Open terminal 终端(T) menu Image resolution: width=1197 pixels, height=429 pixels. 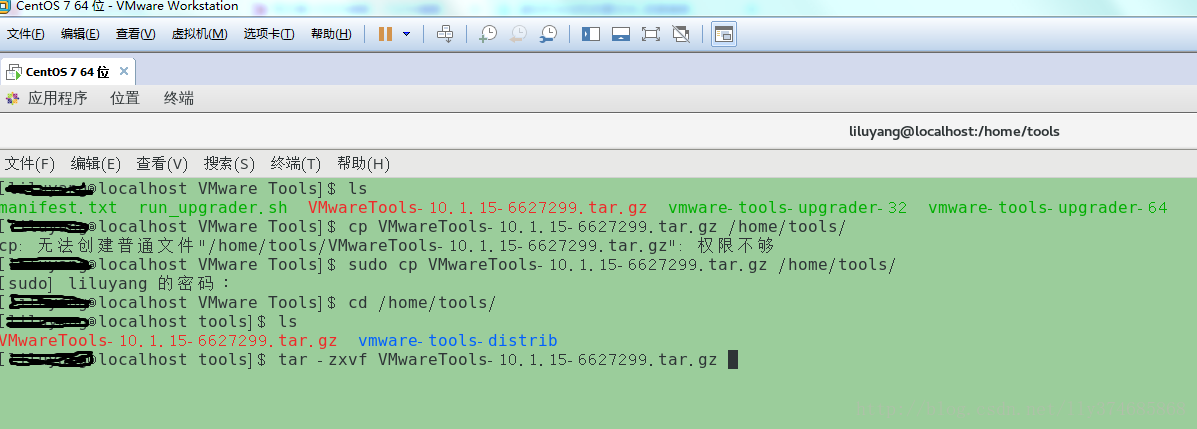(295, 163)
